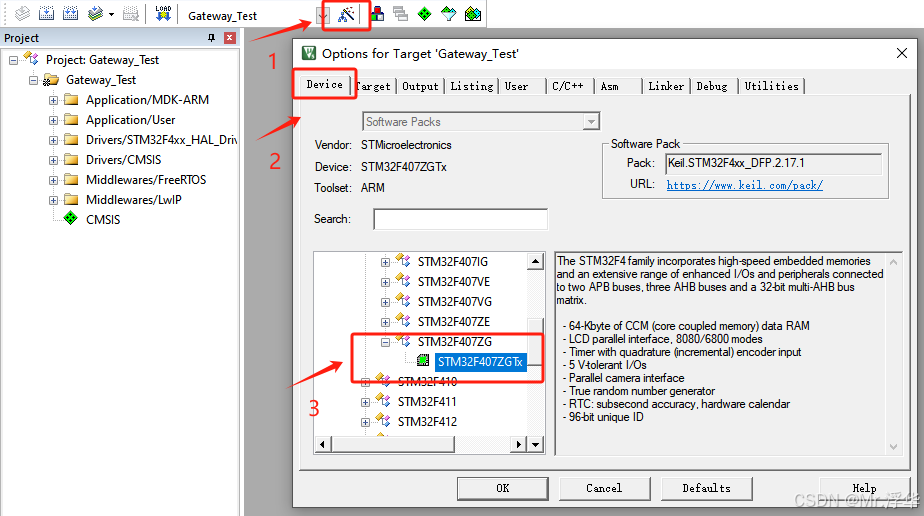Click the Defaults button
The image size is (924, 516).
point(707,488)
